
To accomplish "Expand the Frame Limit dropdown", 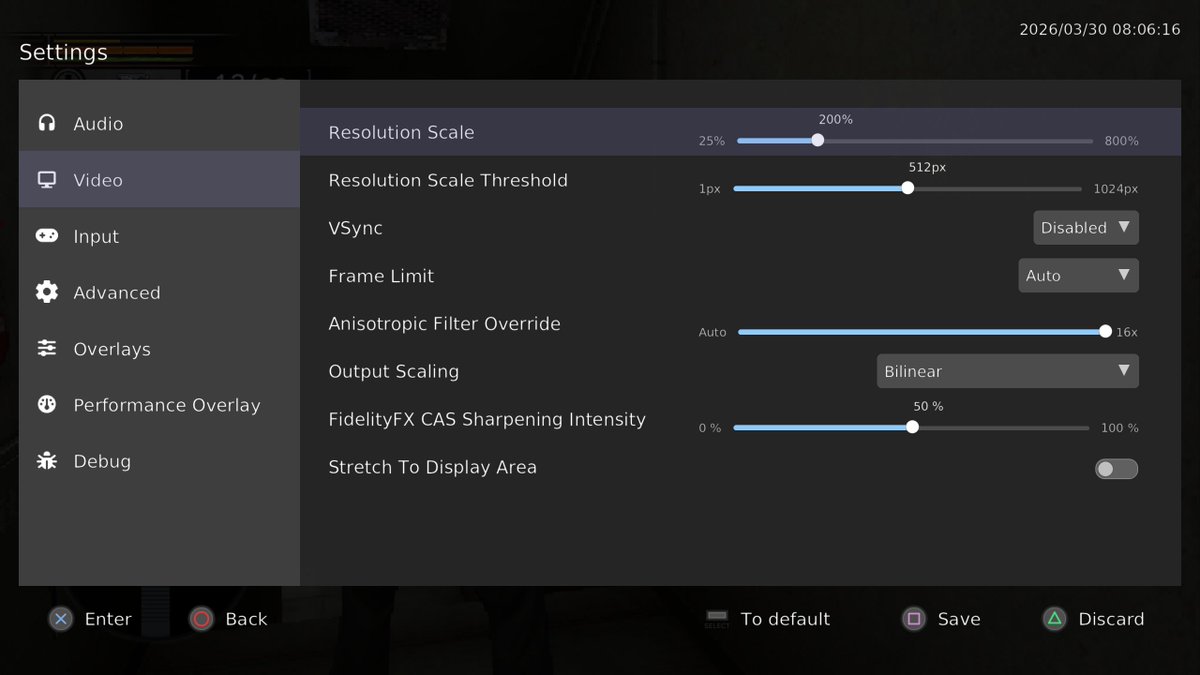I will point(1078,275).
